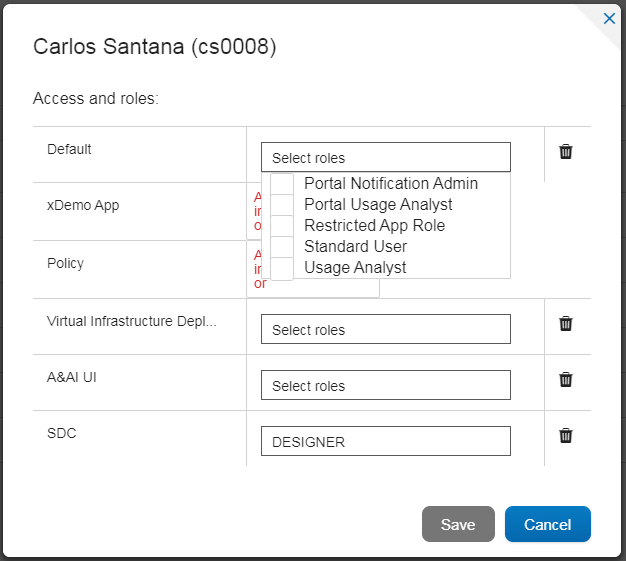
Task: Choose Portal Notification Admin label in role list
Action: coord(391,184)
